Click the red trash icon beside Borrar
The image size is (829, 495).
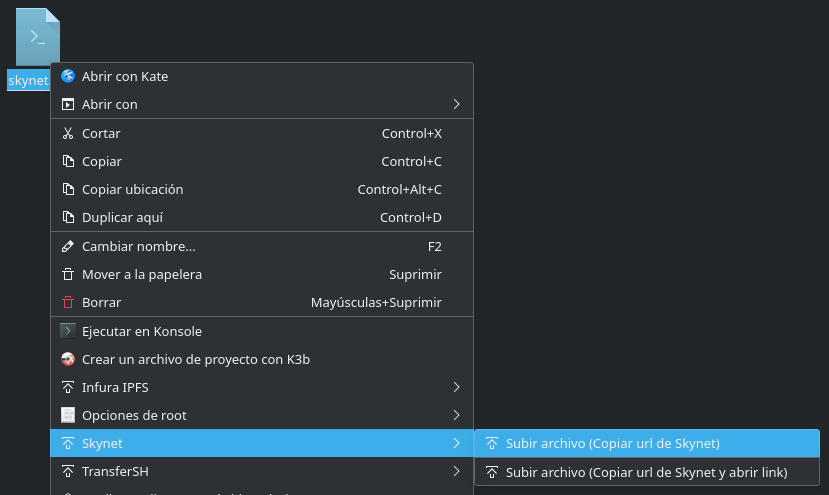point(68,302)
